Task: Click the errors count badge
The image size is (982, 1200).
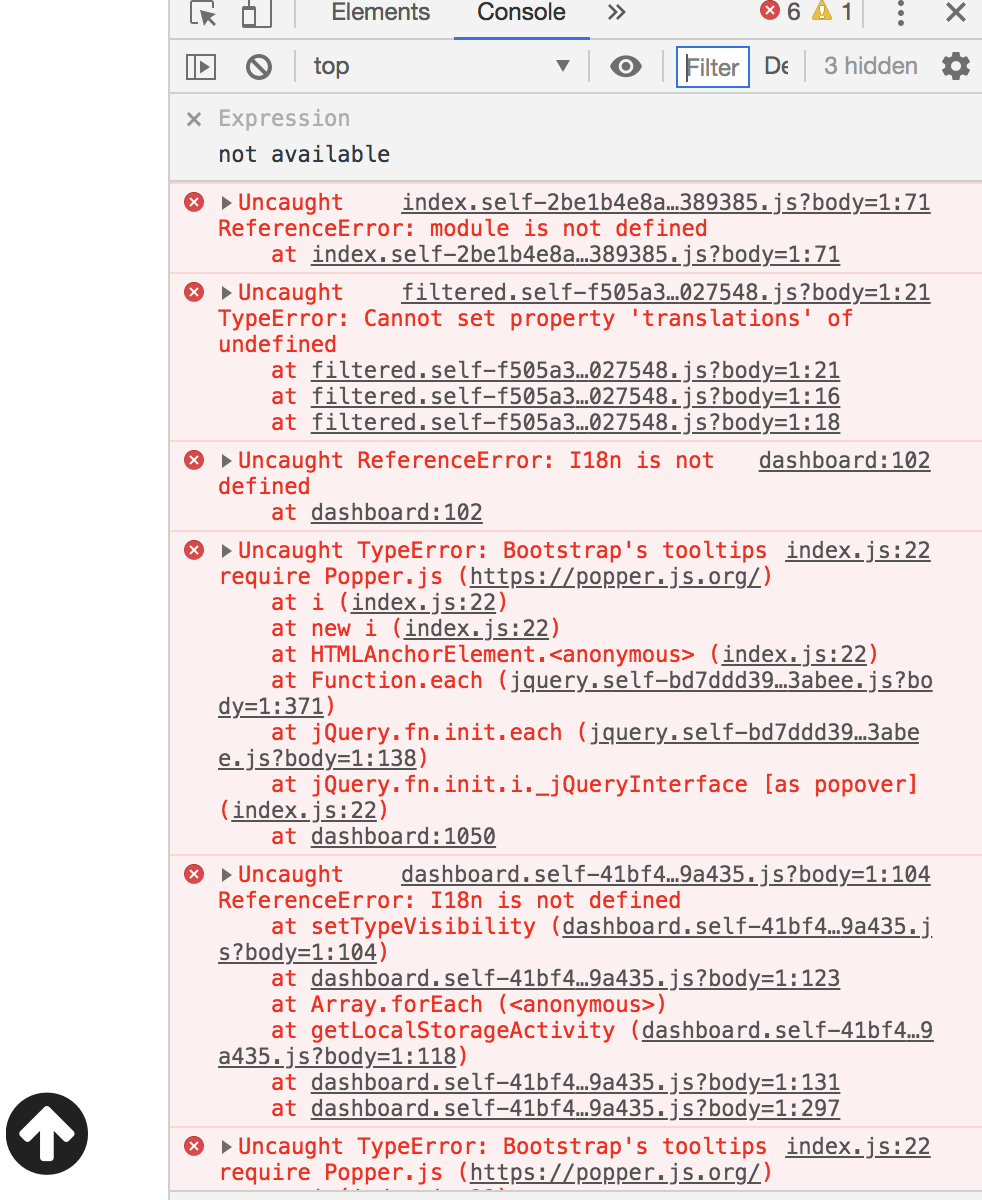Action: point(778,12)
